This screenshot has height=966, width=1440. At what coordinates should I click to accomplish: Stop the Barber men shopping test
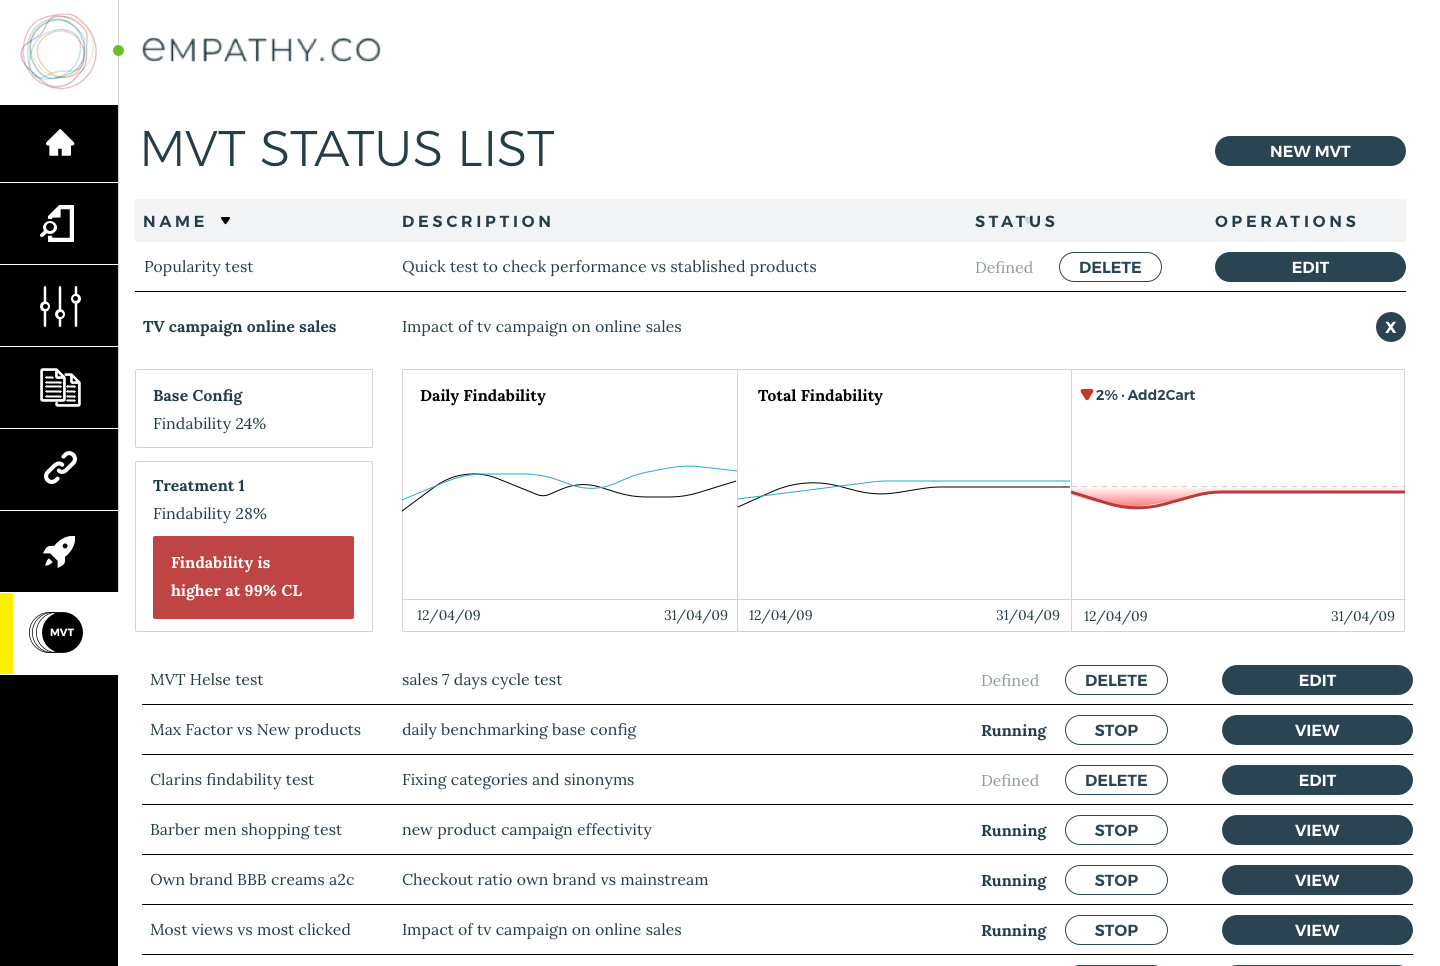pos(1116,830)
